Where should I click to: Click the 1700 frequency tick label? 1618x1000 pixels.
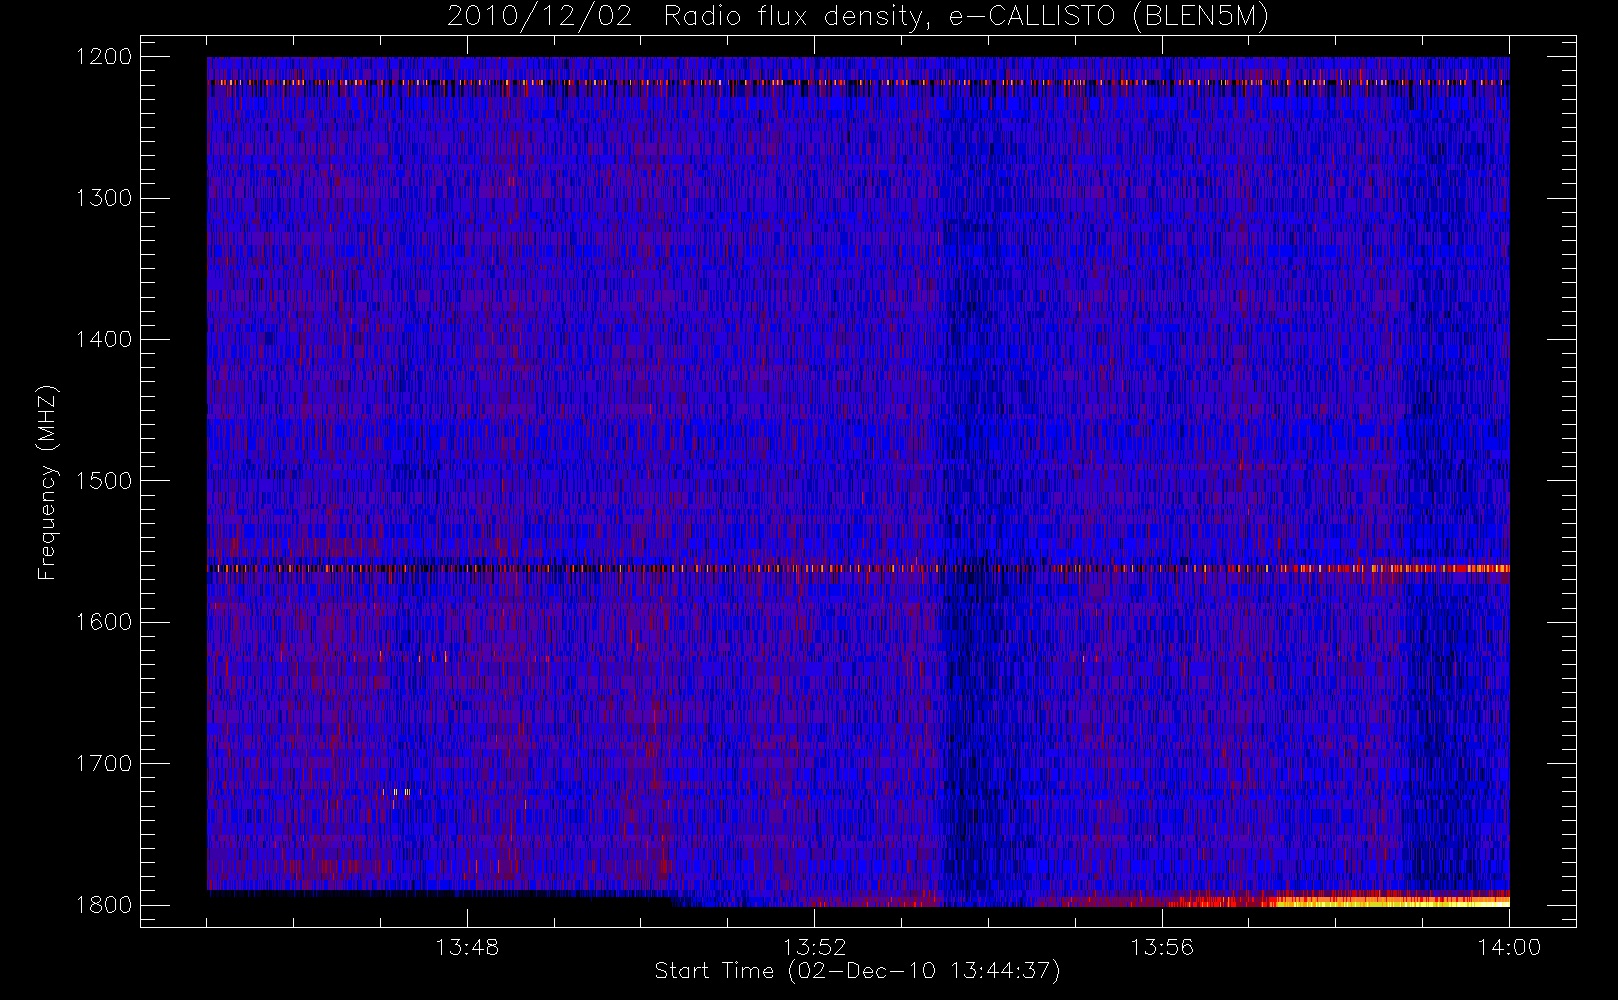(x=104, y=764)
